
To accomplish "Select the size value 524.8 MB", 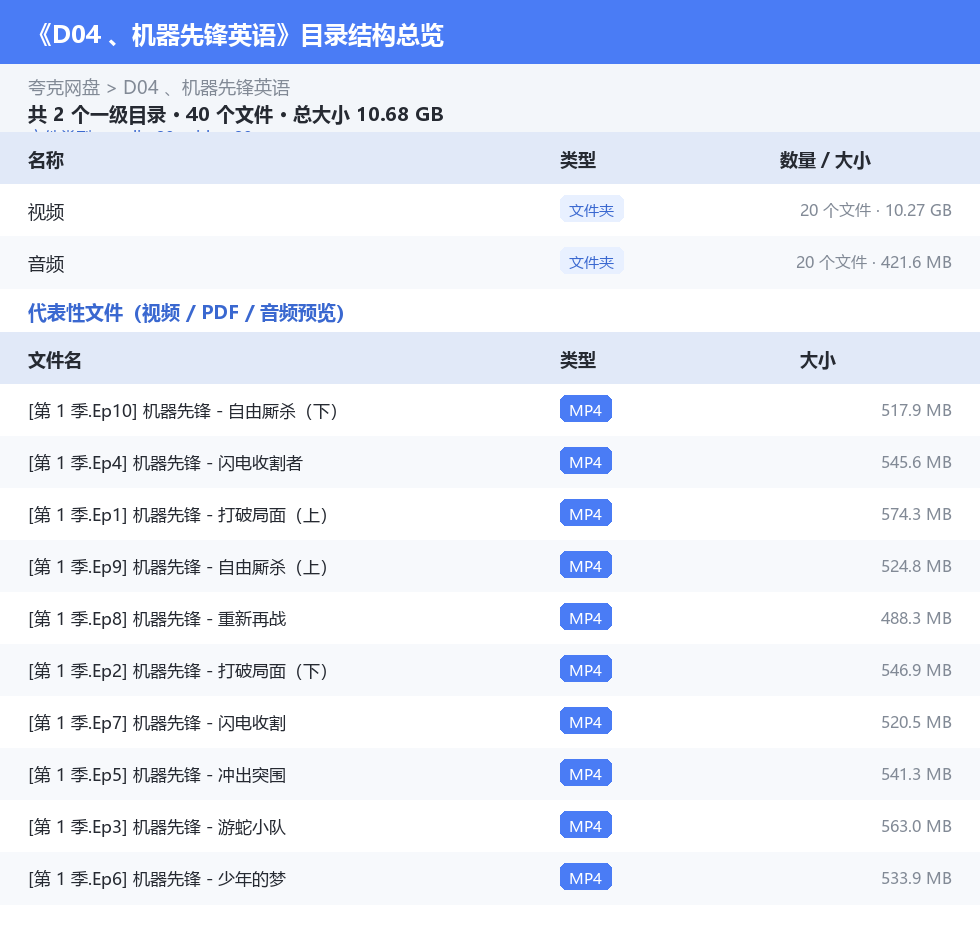I will tap(916, 565).
